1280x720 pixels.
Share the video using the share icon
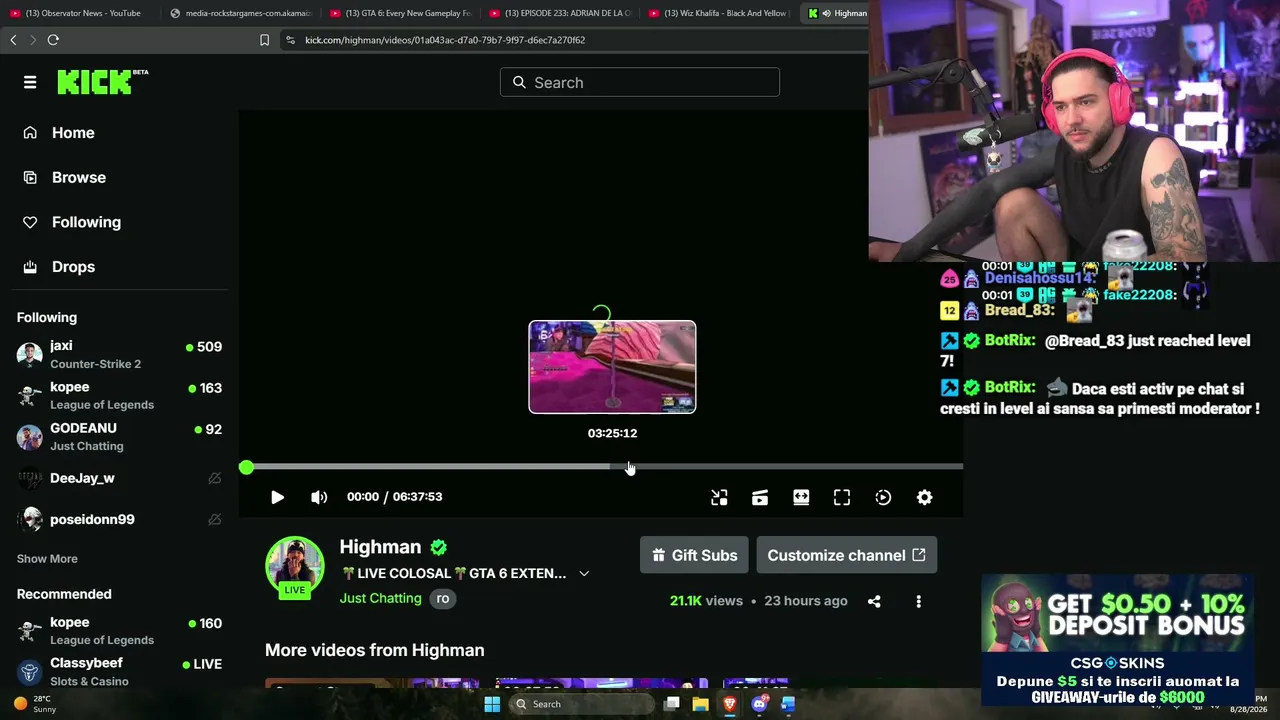tap(874, 601)
